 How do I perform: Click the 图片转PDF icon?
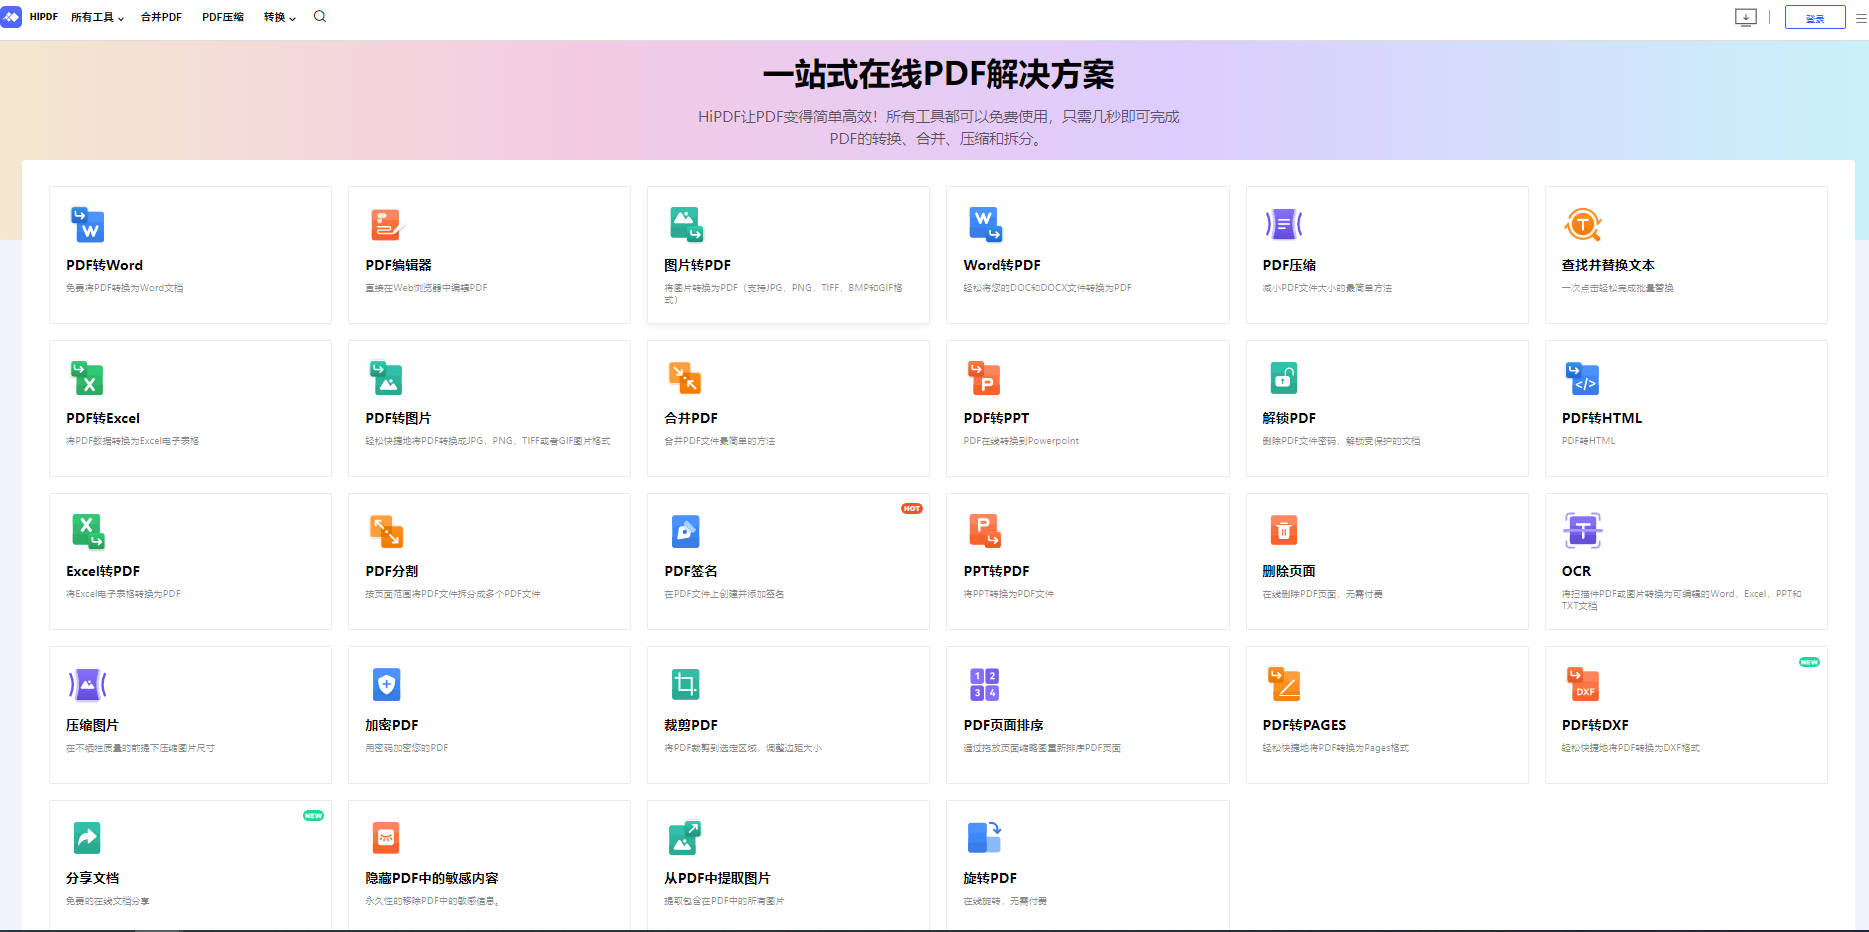click(x=686, y=224)
